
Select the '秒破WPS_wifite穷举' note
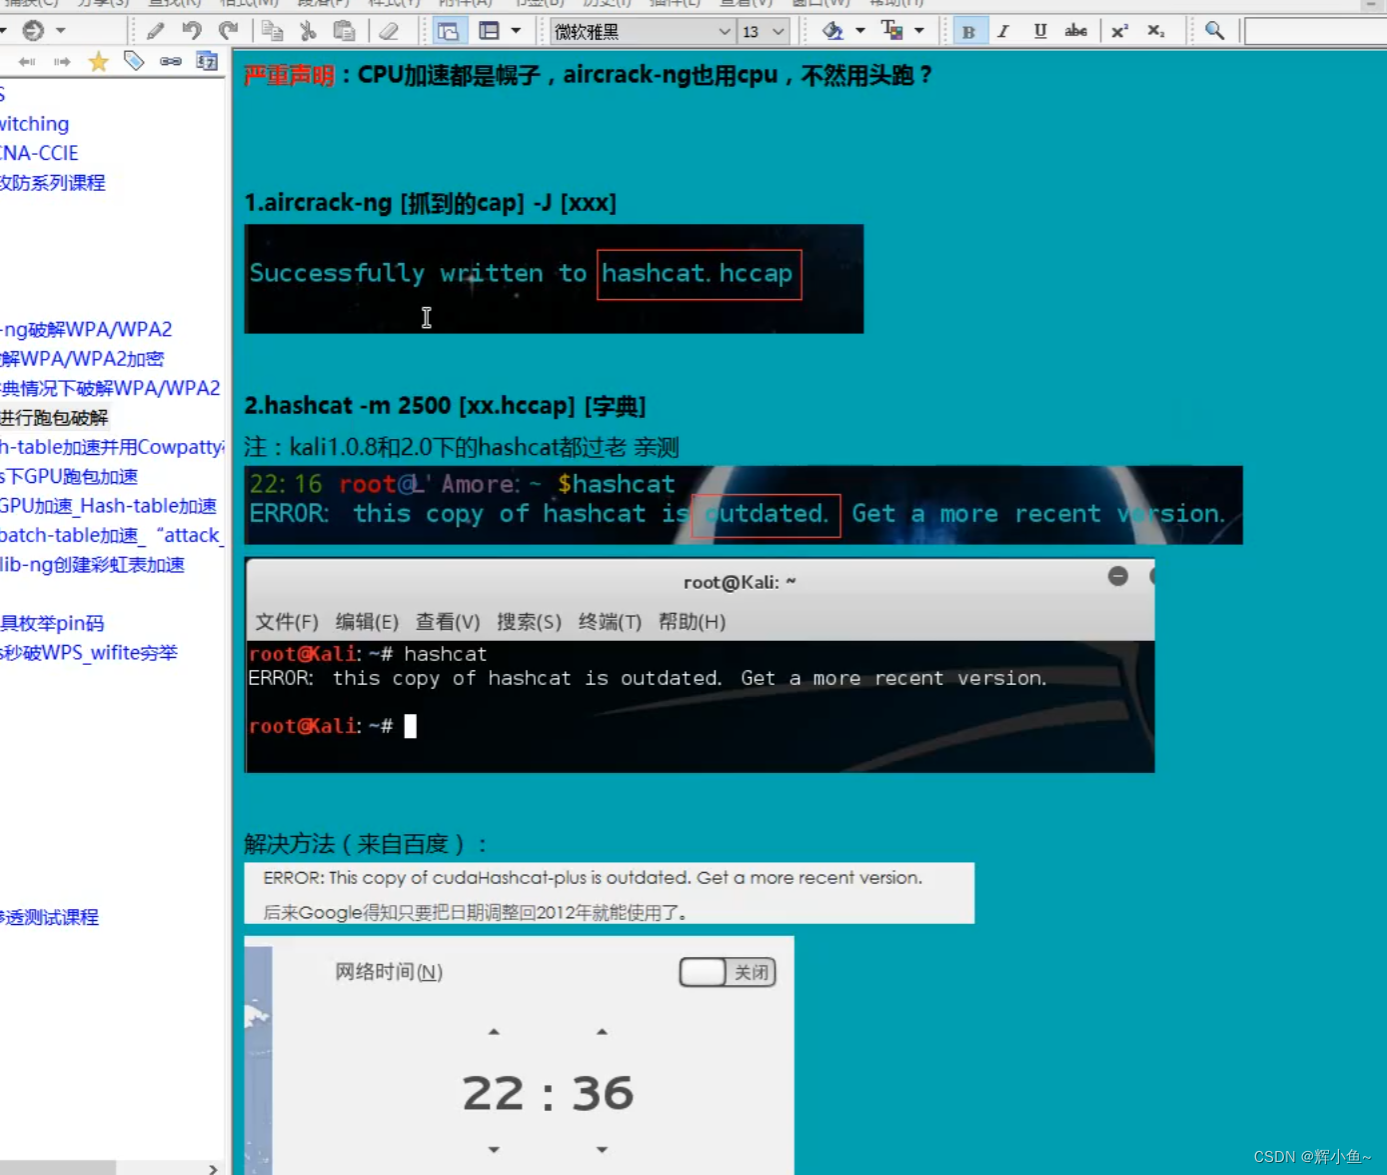click(89, 653)
